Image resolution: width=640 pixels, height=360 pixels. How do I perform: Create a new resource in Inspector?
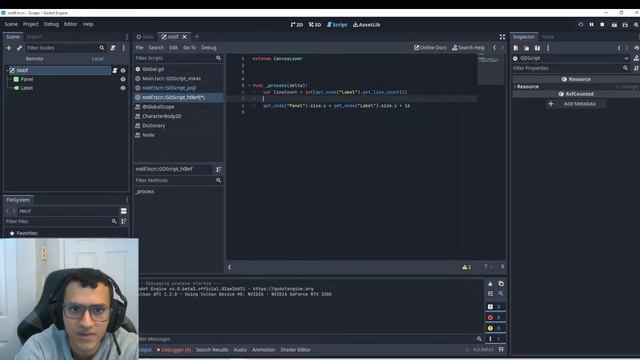pos(516,48)
